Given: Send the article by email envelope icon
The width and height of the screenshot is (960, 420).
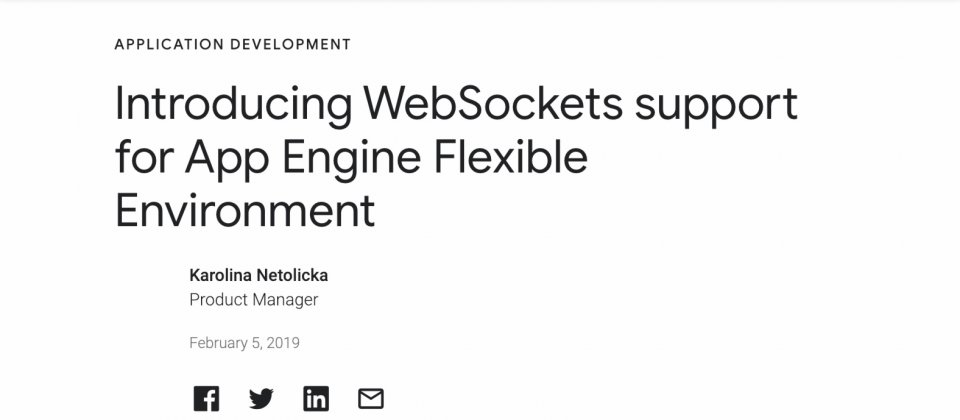Looking at the screenshot, I should tap(370, 399).
